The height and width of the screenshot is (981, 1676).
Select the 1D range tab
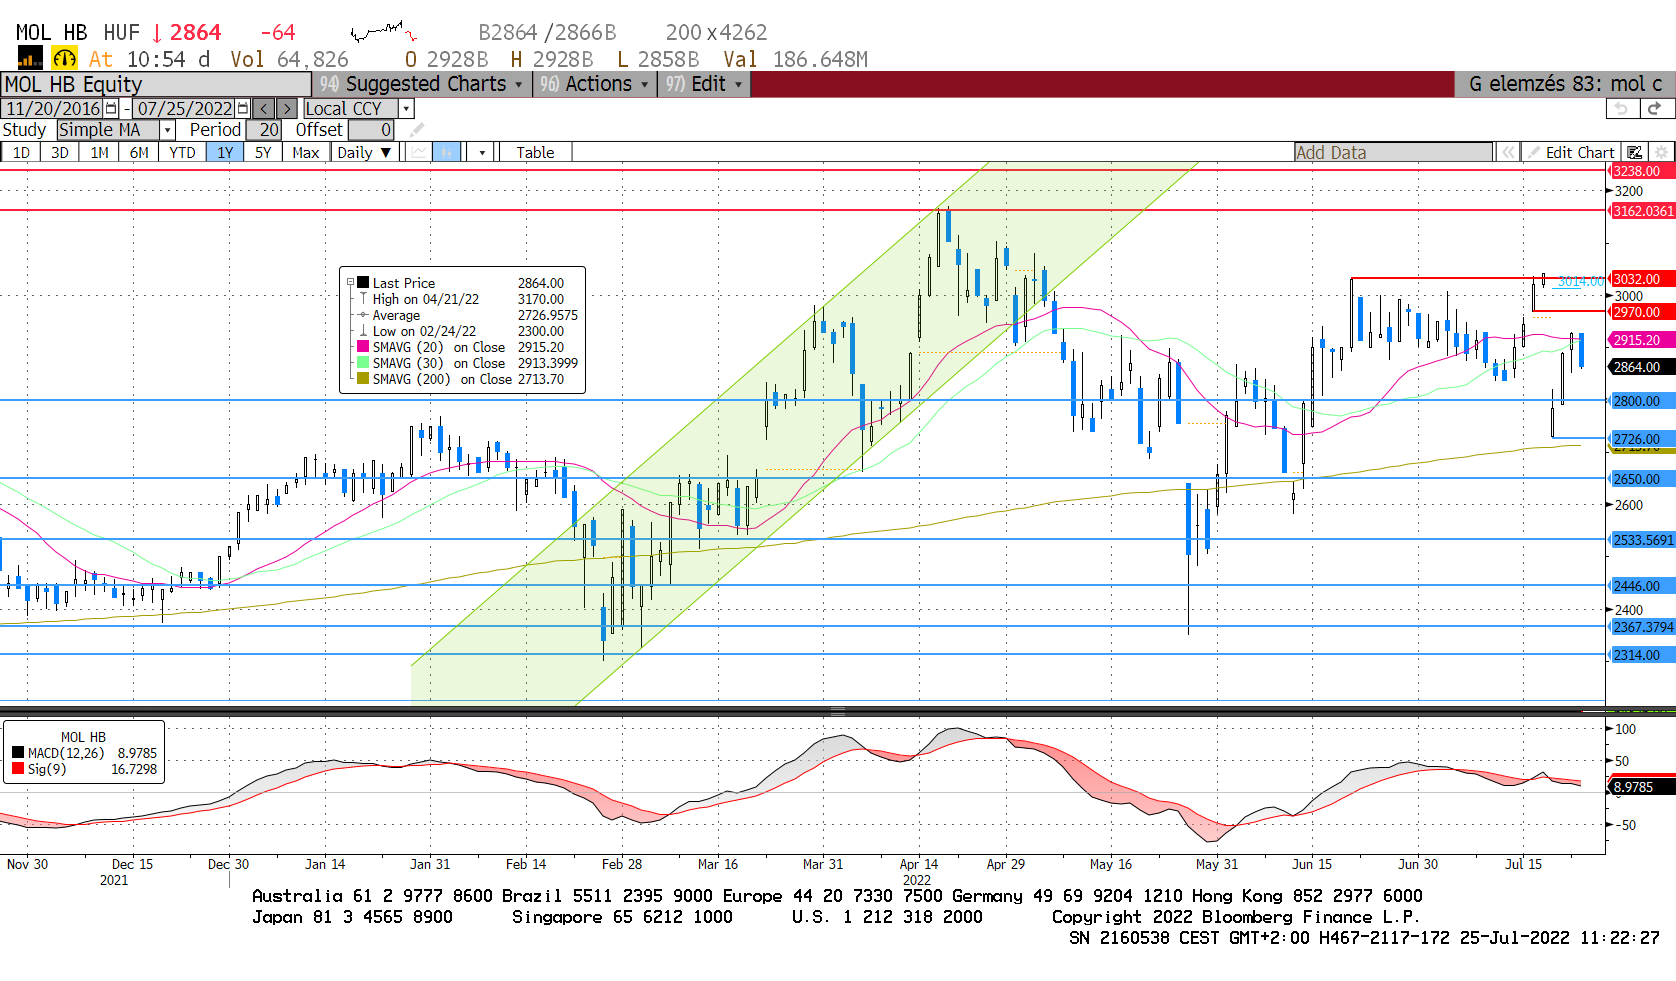pyautogui.click(x=21, y=152)
